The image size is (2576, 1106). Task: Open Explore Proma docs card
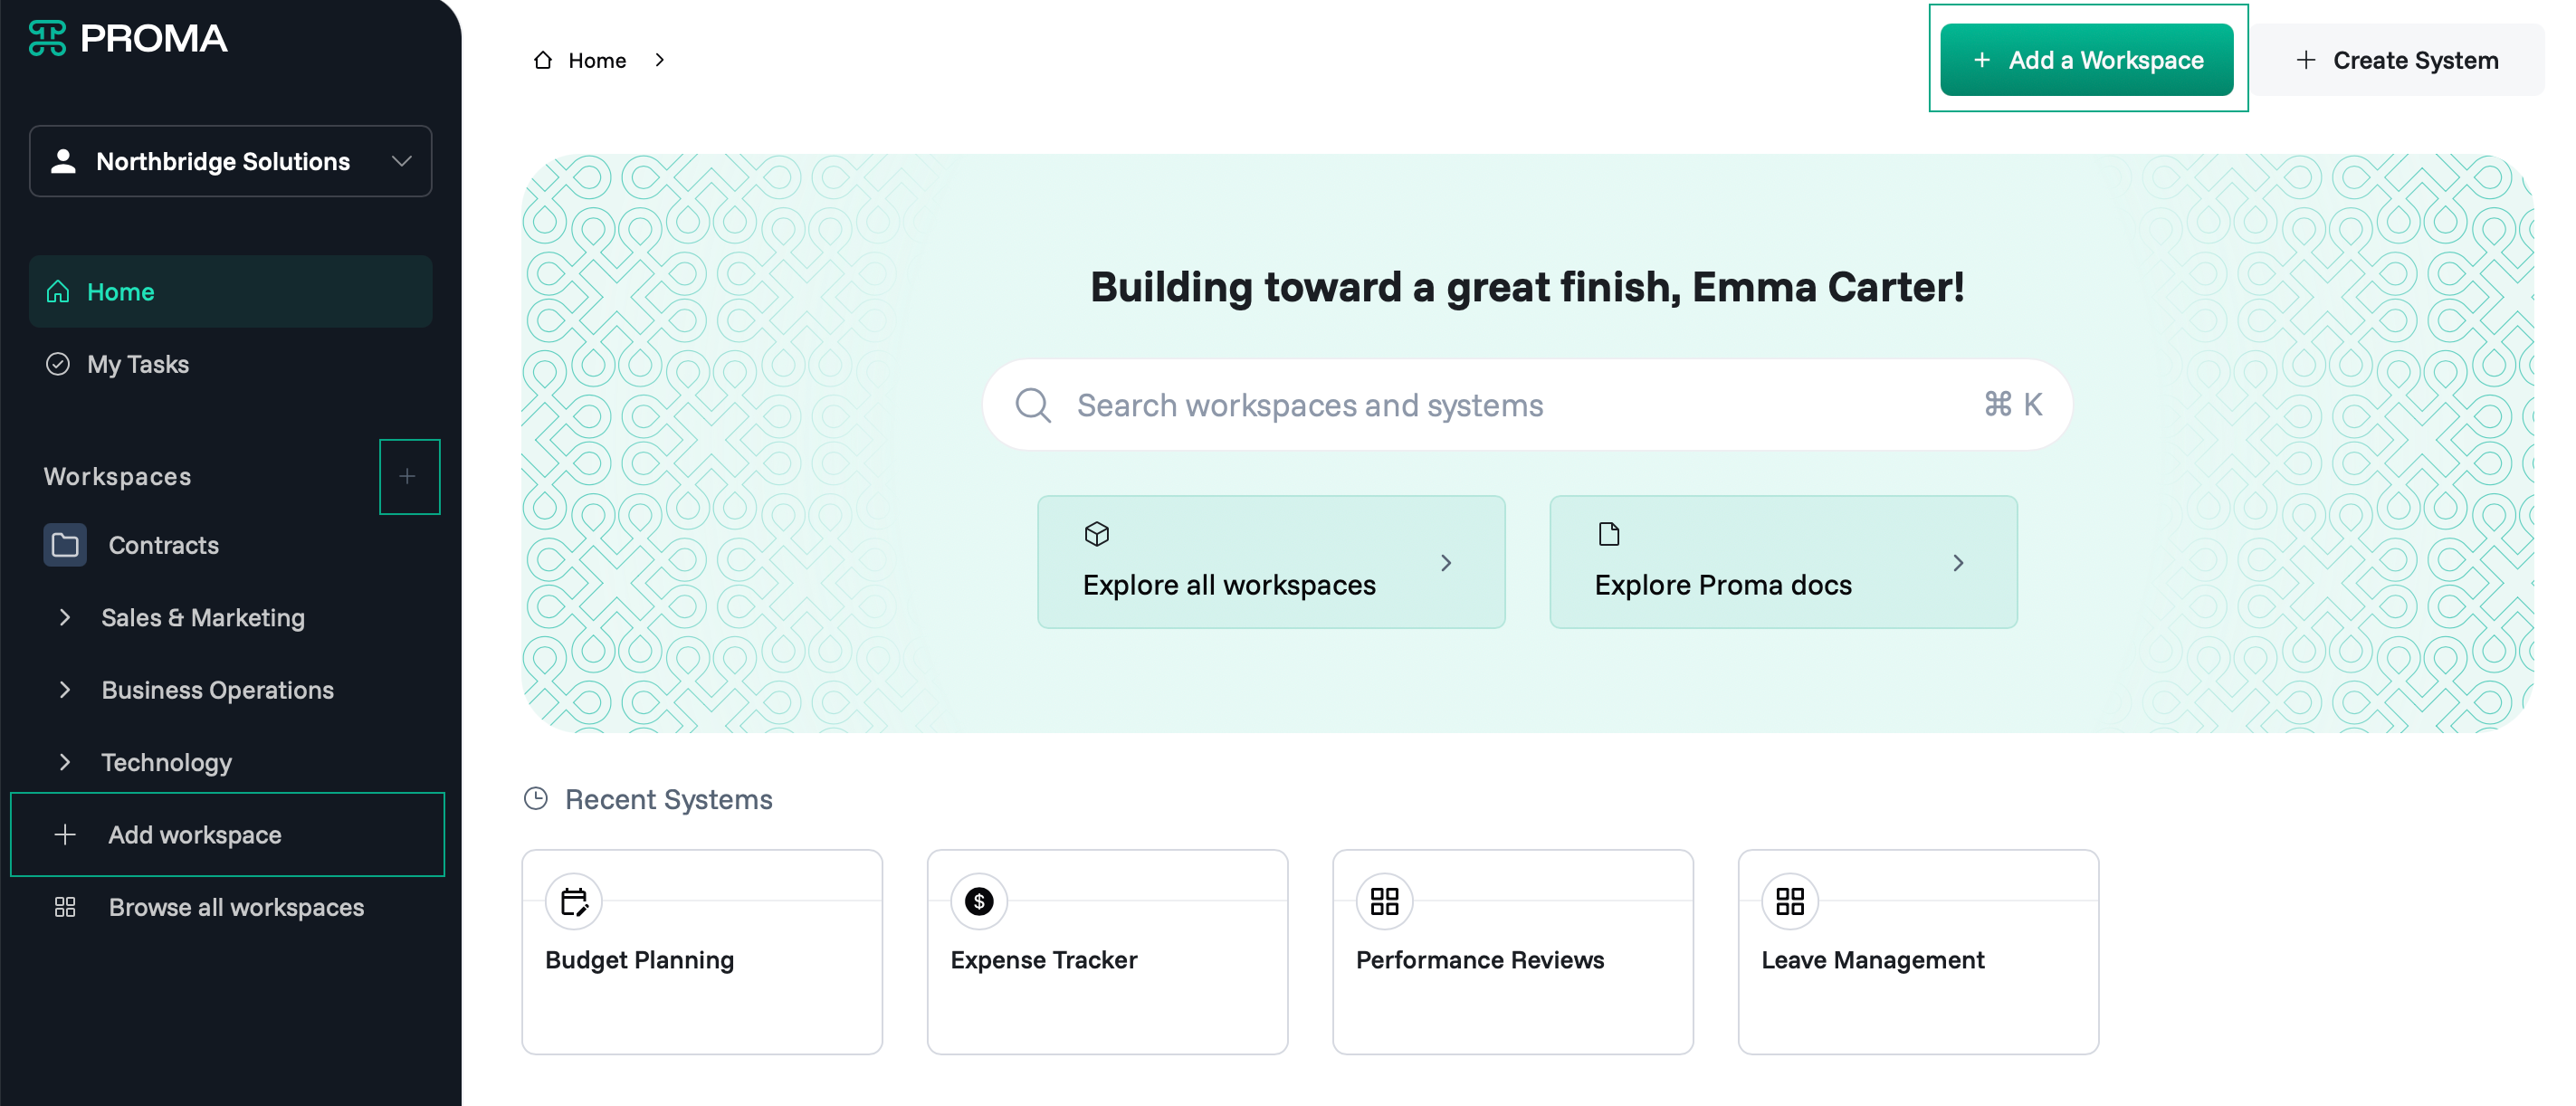point(1783,562)
